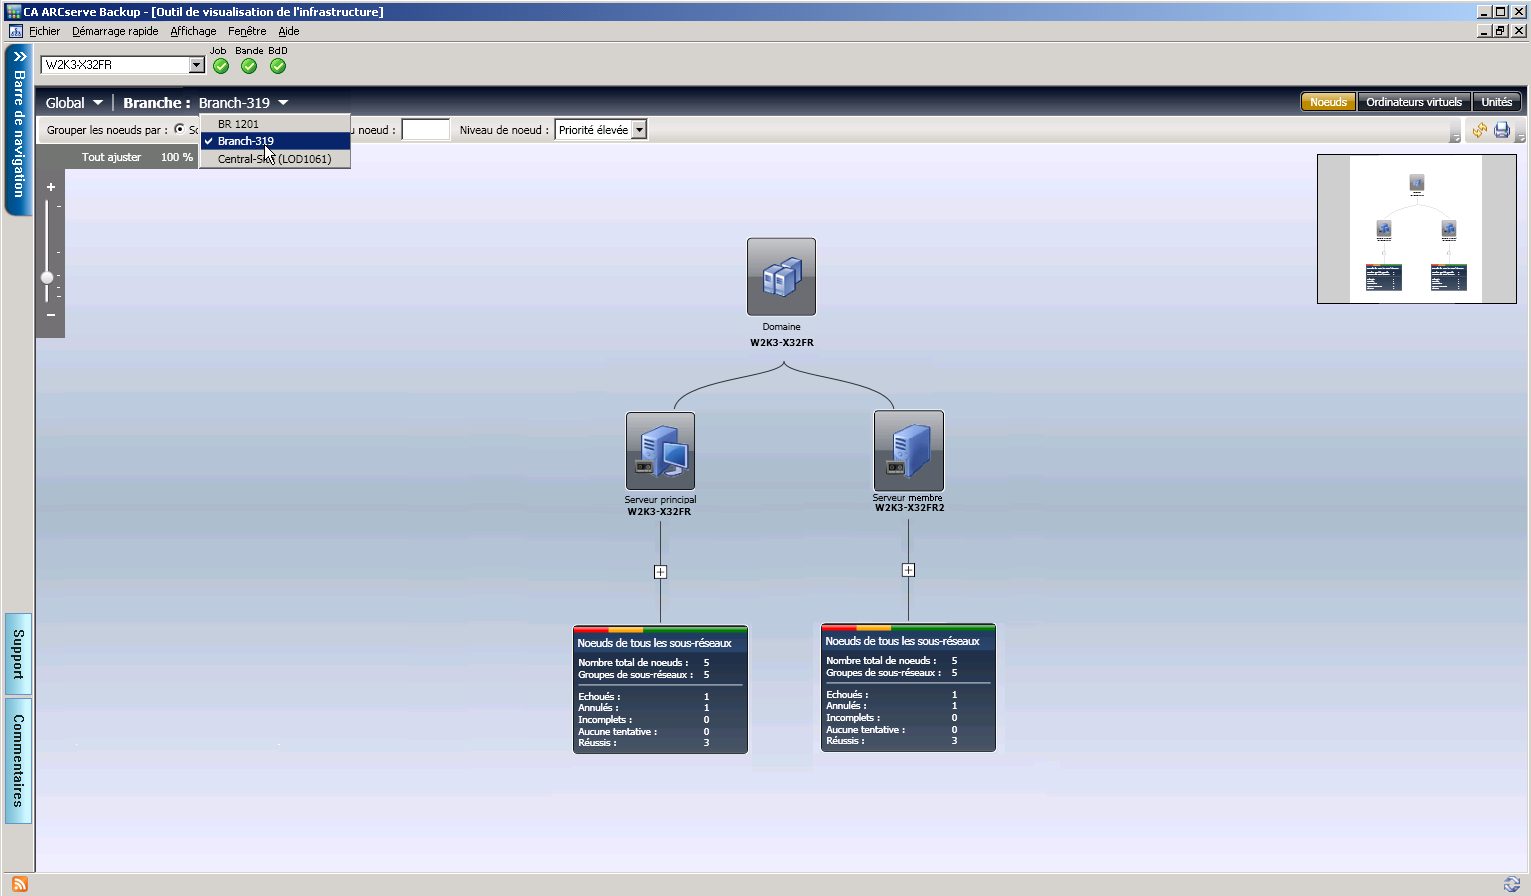Viewport: 1531px width, 896px height.
Task: Click the zoom slider handle
Action: tap(47, 277)
